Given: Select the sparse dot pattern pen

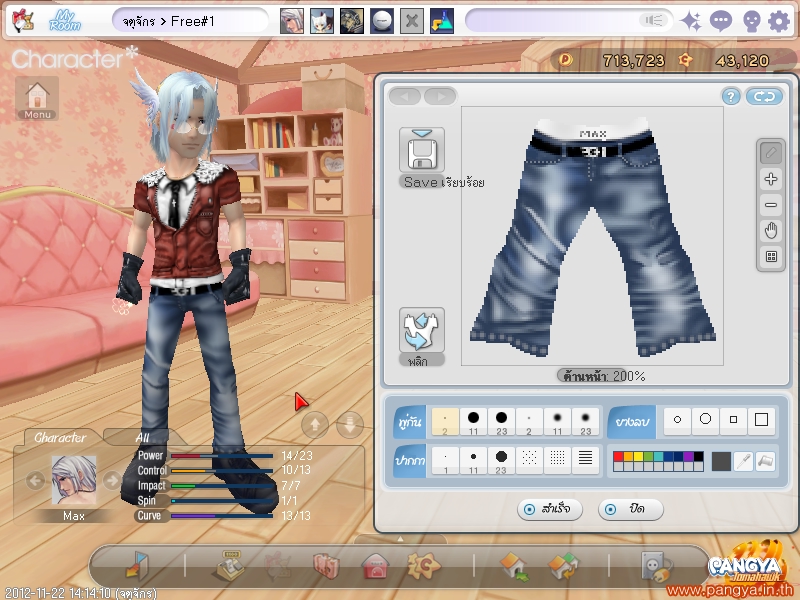Looking at the screenshot, I should (529, 461).
